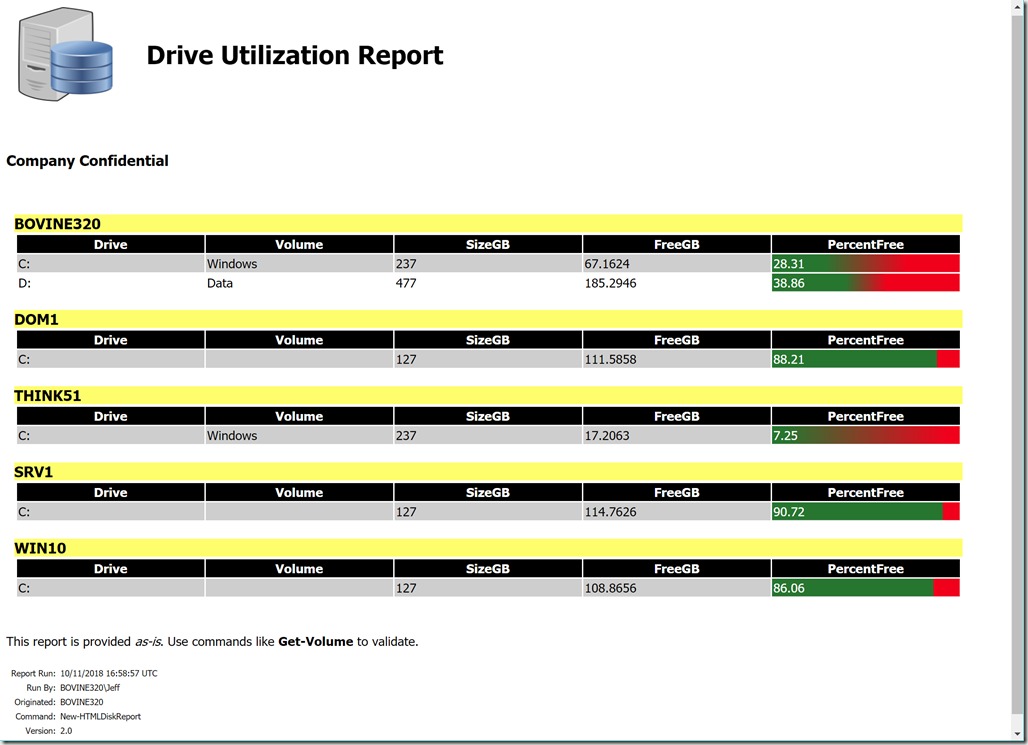Click the SizeGB header under SRV1
Image resolution: width=1028 pixels, height=745 pixels.
click(488, 493)
